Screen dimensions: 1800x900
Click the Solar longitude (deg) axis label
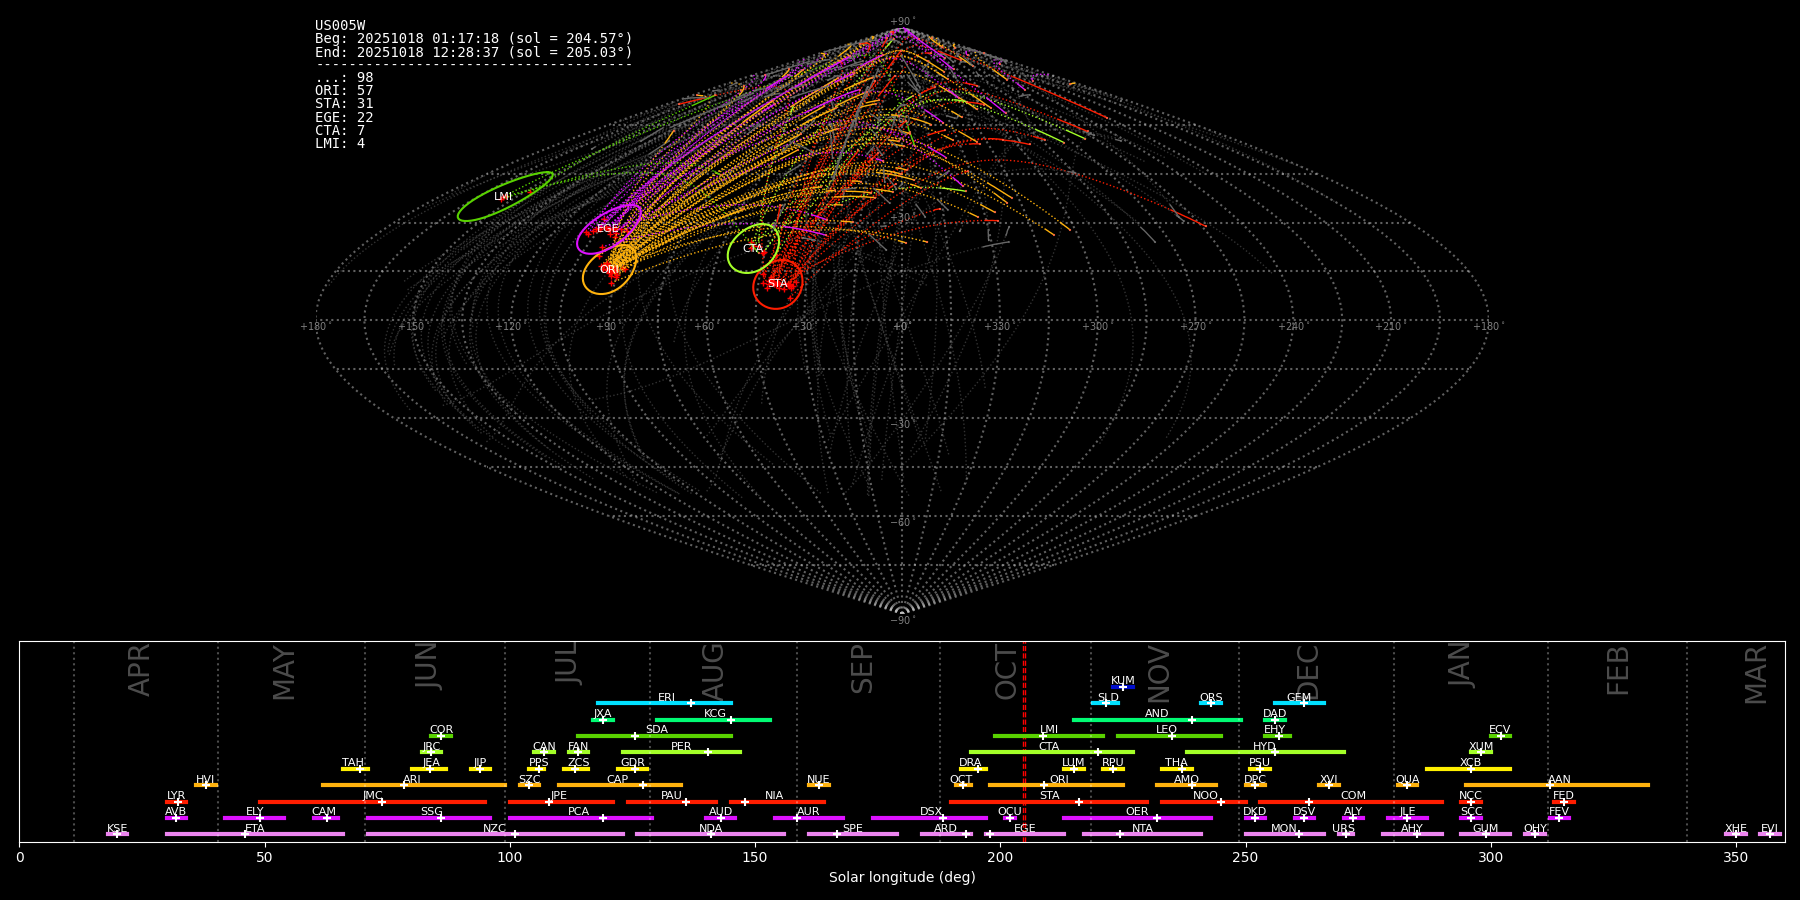[x=902, y=877]
